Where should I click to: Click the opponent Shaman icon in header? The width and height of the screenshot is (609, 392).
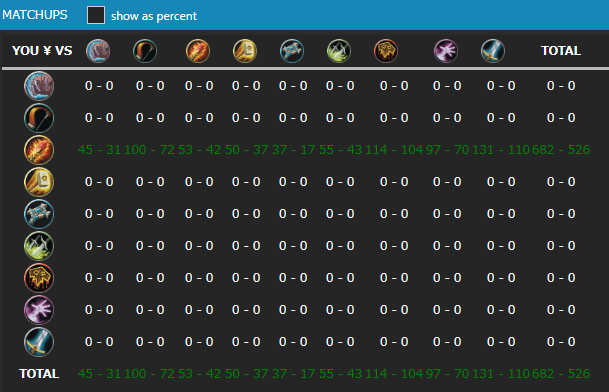[386, 51]
